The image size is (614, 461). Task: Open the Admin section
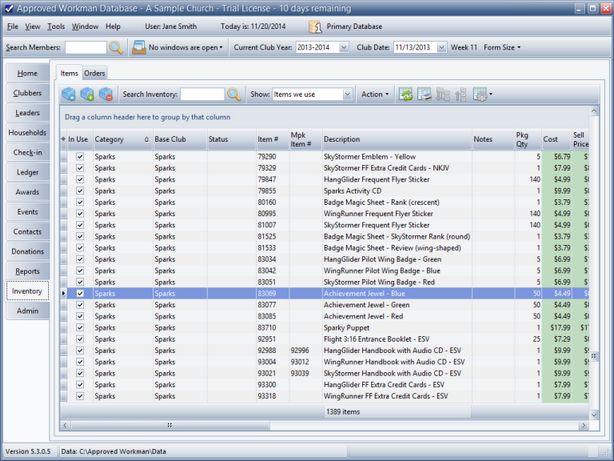point(27,311)
